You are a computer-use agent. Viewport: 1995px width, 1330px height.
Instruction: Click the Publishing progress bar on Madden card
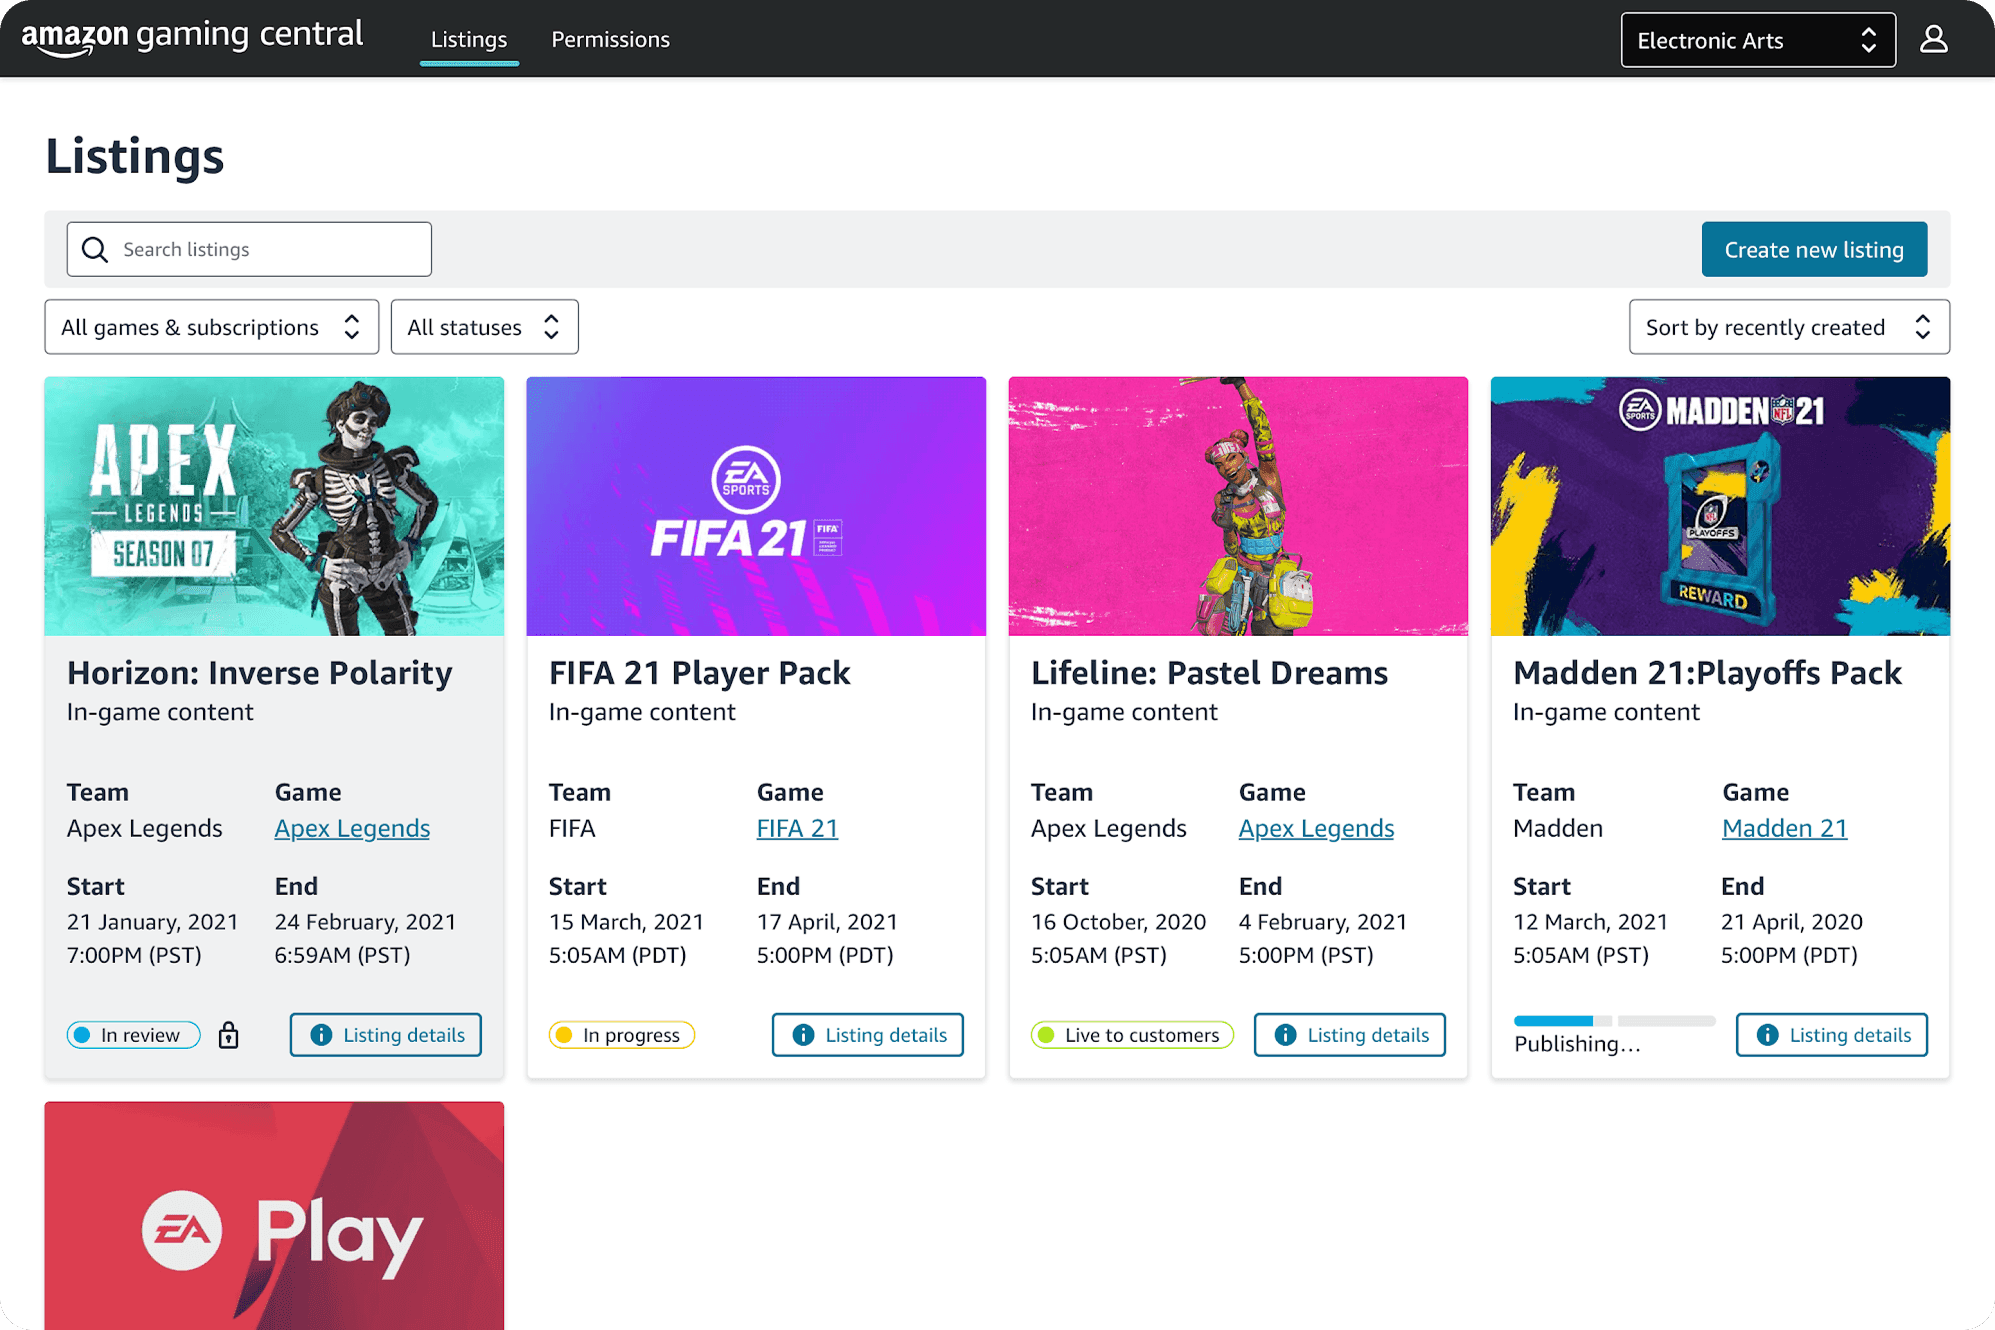(x=1614, y=1021)
